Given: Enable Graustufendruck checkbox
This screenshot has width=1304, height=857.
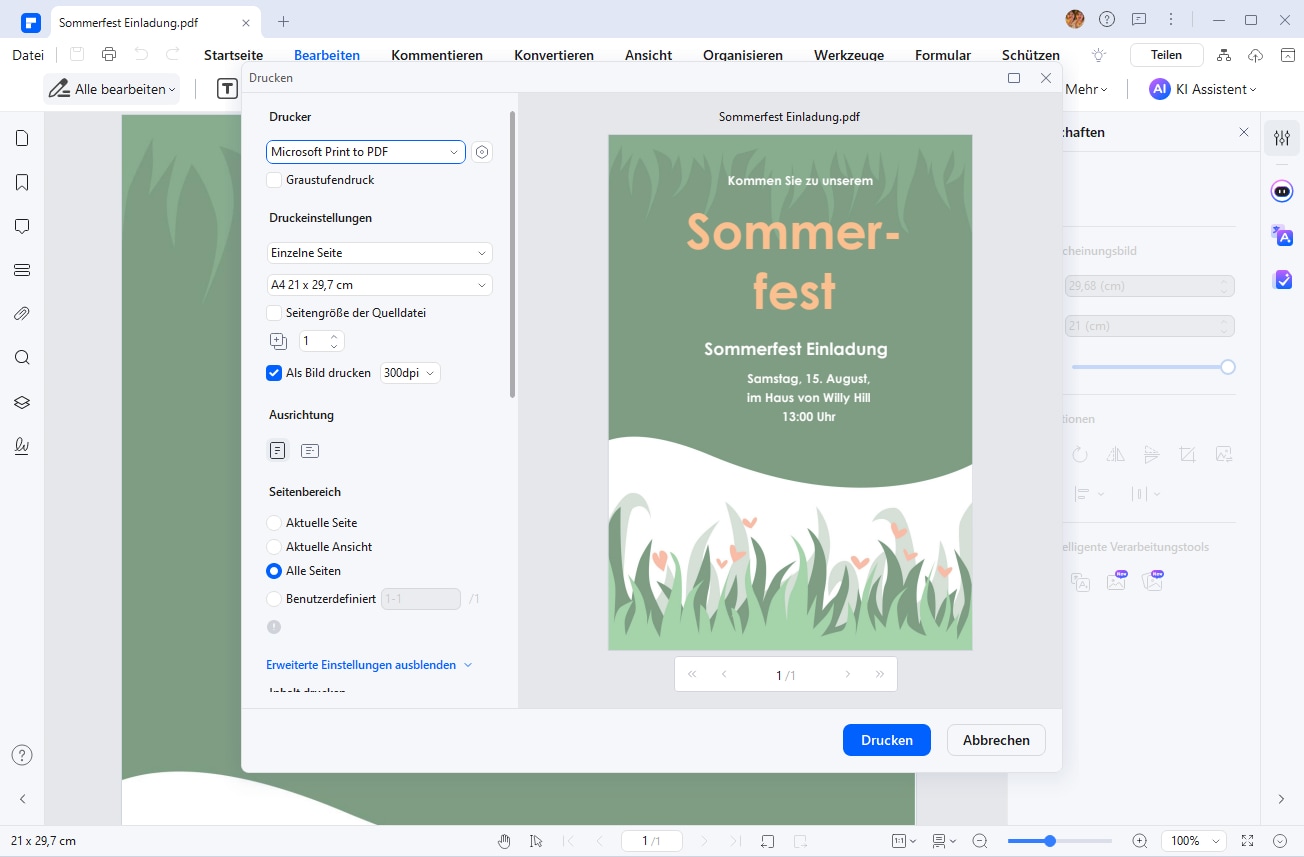Looking at the screenshot, I should pos(274,180).
